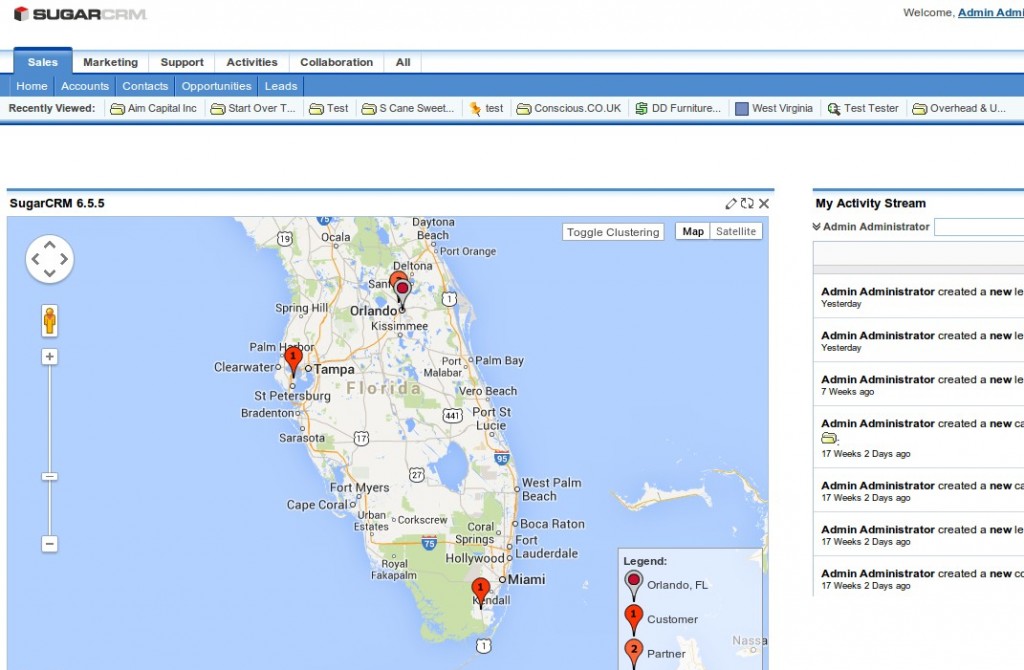Open Conscious.CO.UK recently viewed record
Image resolution: width=1024 pixels, height=670 pixels.
point(569,108)
